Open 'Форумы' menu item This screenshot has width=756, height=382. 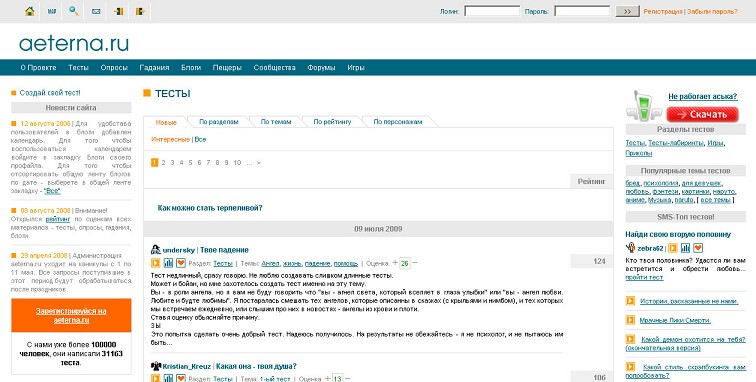coord(321,68)
